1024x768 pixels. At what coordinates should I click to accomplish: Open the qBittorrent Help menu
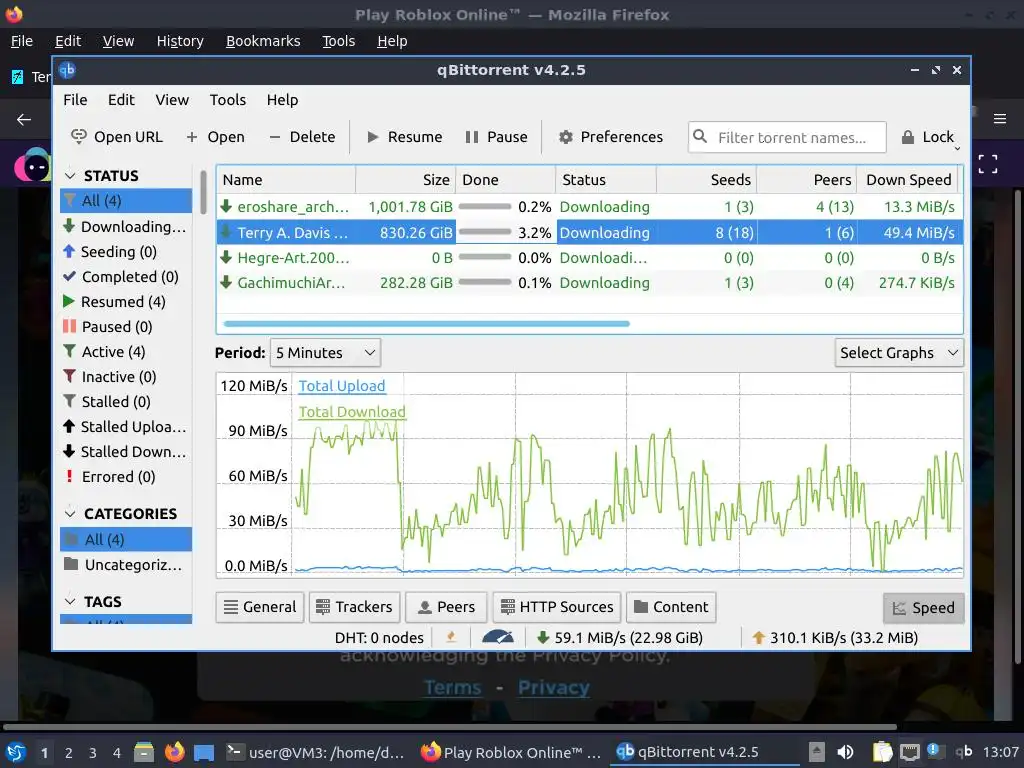282,100
